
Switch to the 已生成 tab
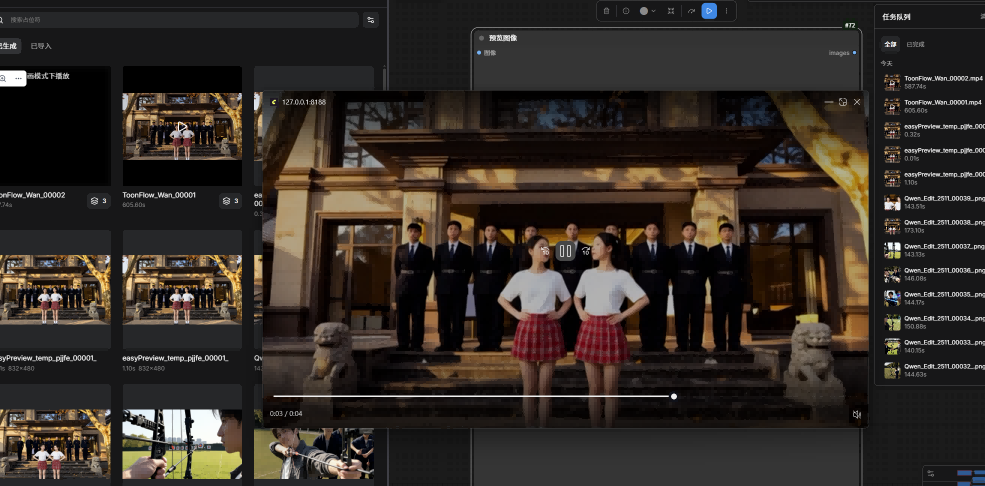8,46
